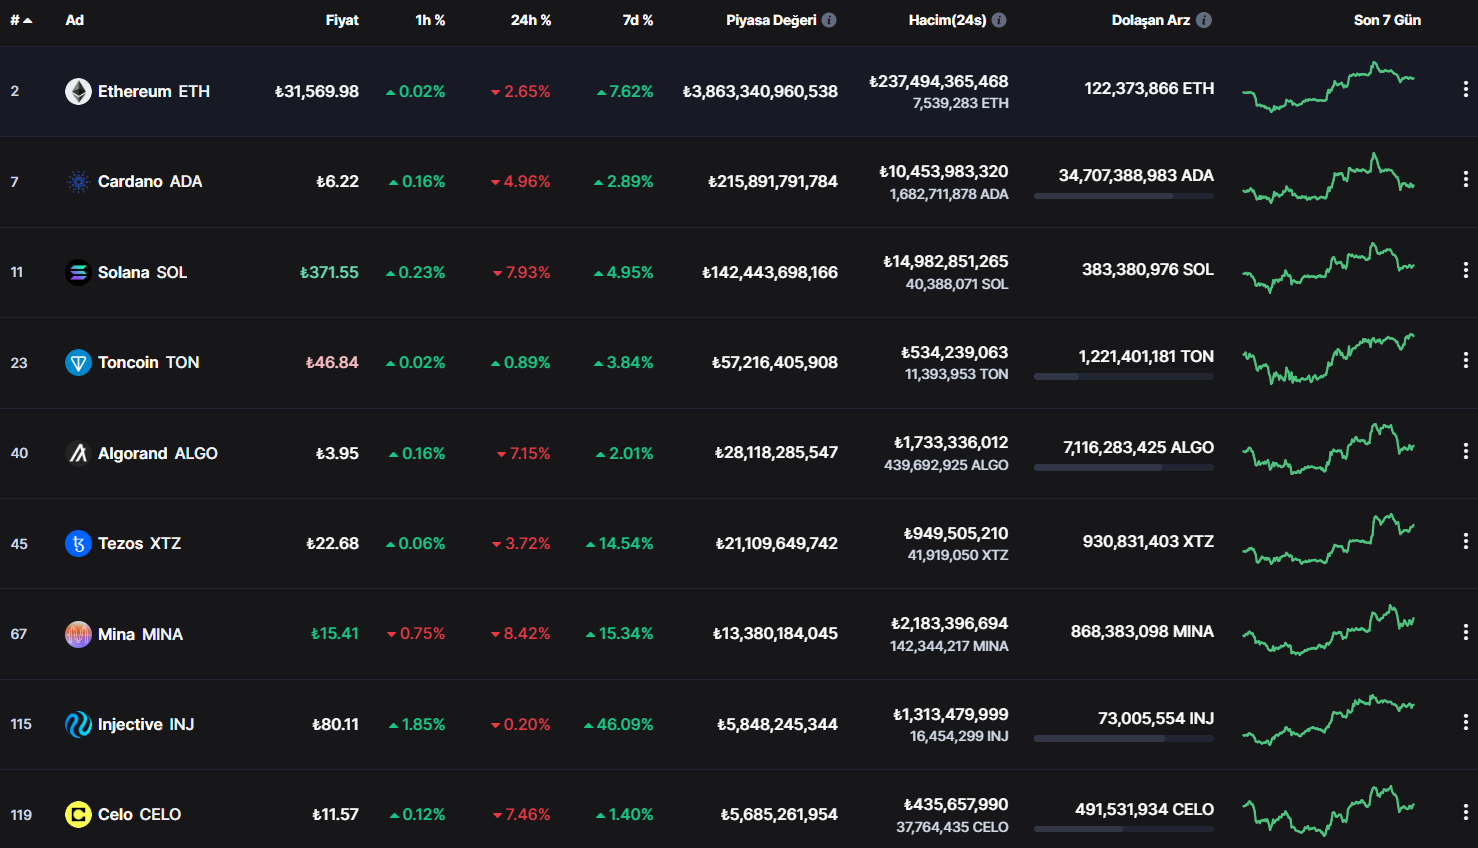Viewport: 1478px width, 848px height.
Task: Click Solana volume value ₺14,982,851,265
Action: point(946,261)
